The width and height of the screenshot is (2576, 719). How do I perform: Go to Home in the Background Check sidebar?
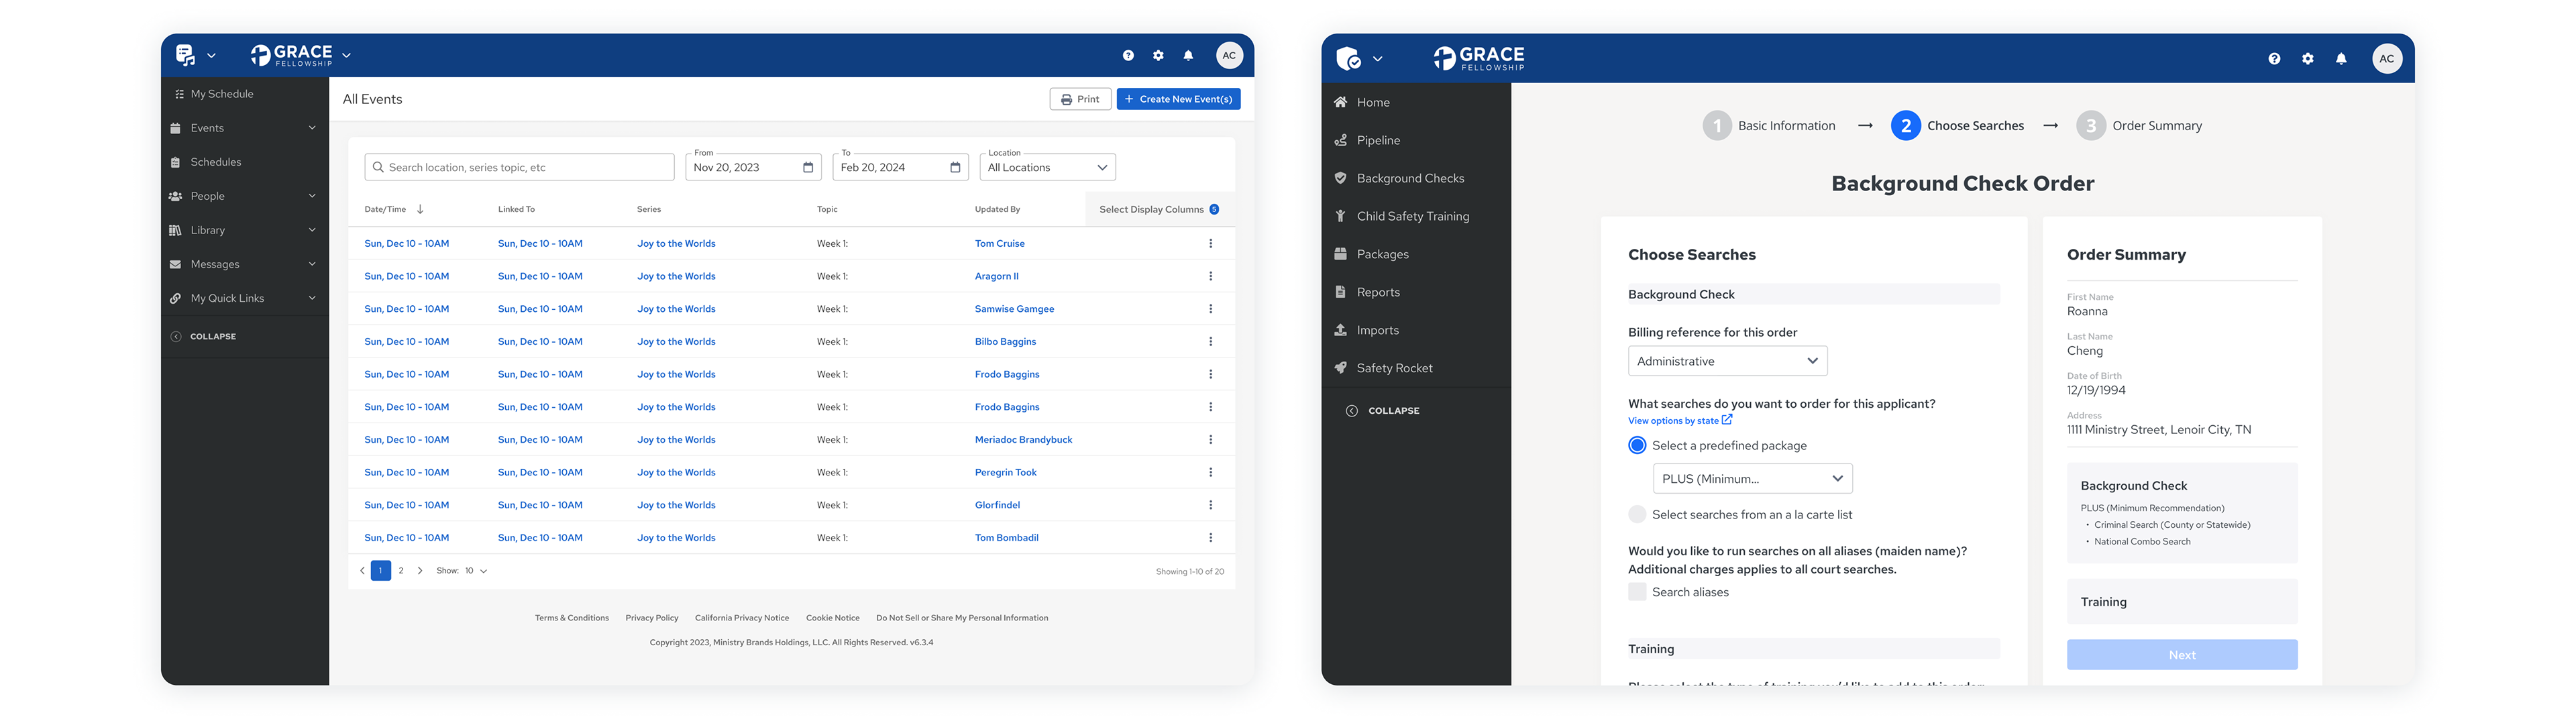point(1373,103)
